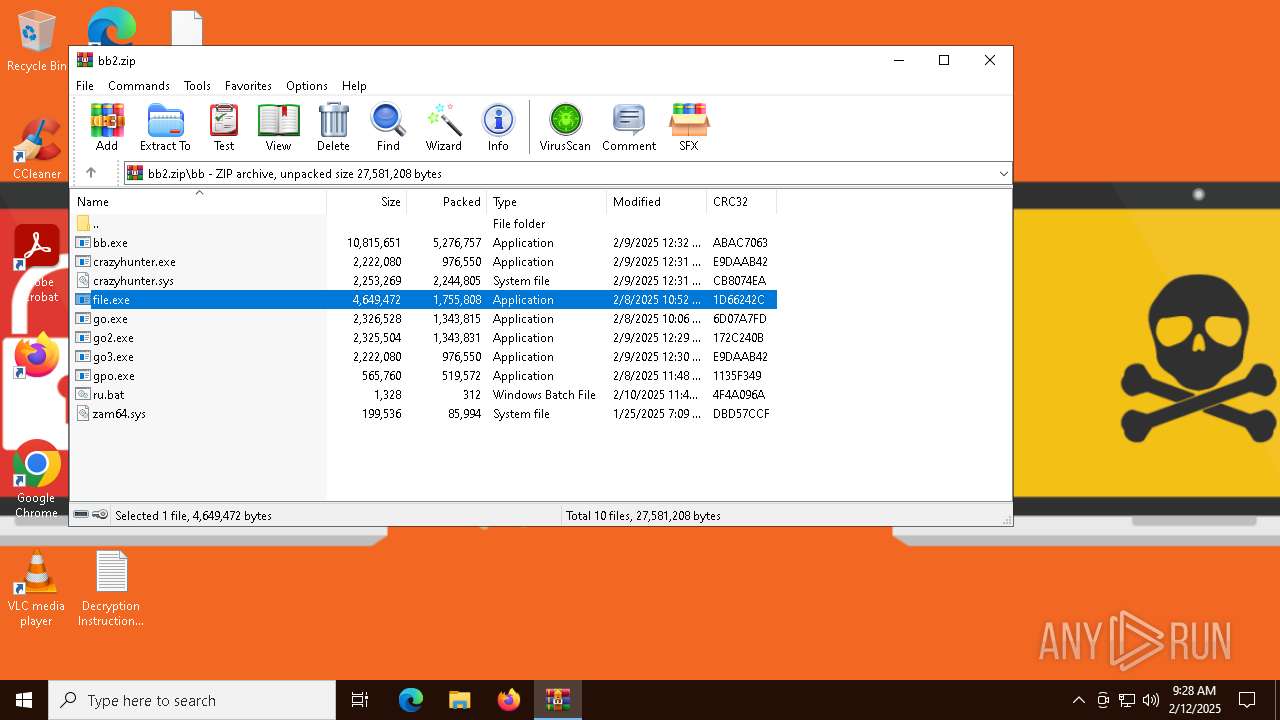Select crazyhunter.exe in the list
This screenshot has width=1280, height=720.
(x=424, y=262)
